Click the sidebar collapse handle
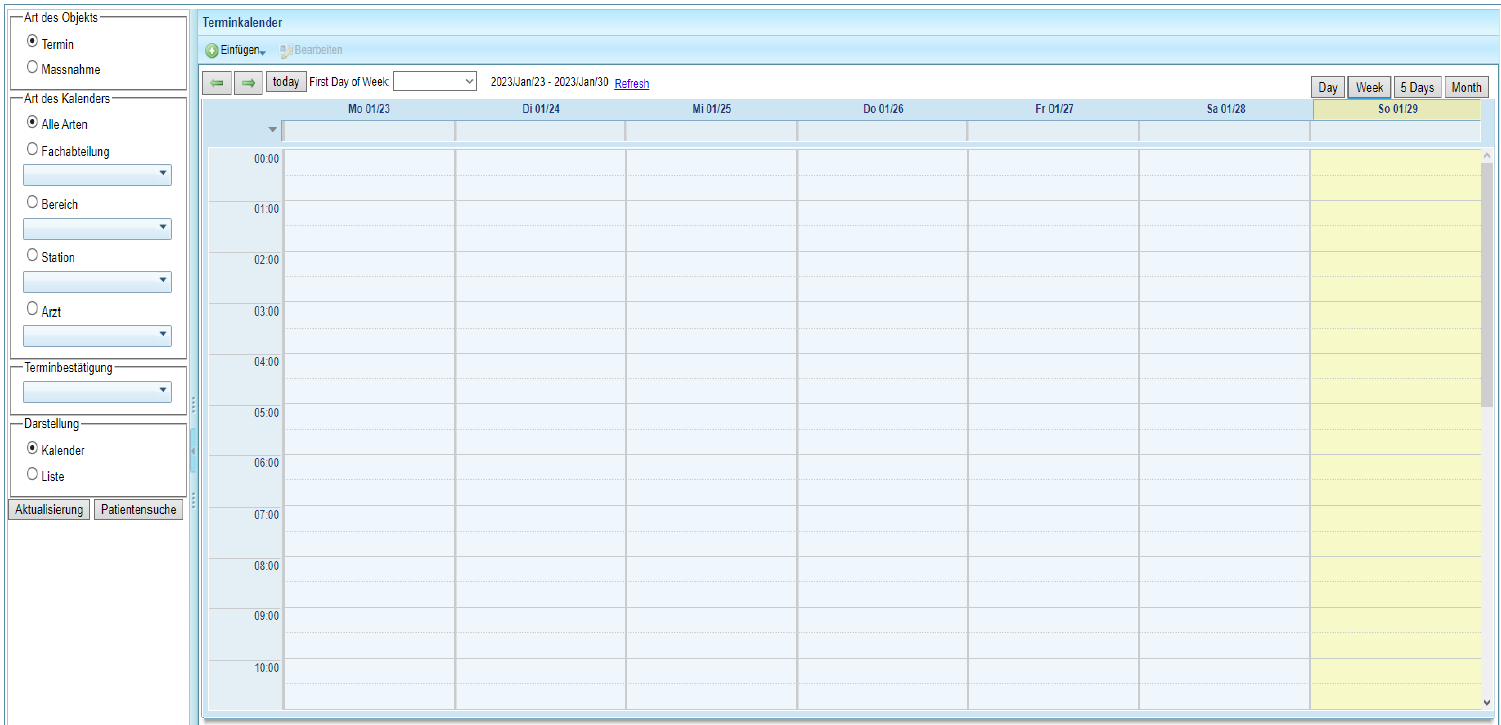The width and height of the screenshot is (1501, 725). (193, 451)
